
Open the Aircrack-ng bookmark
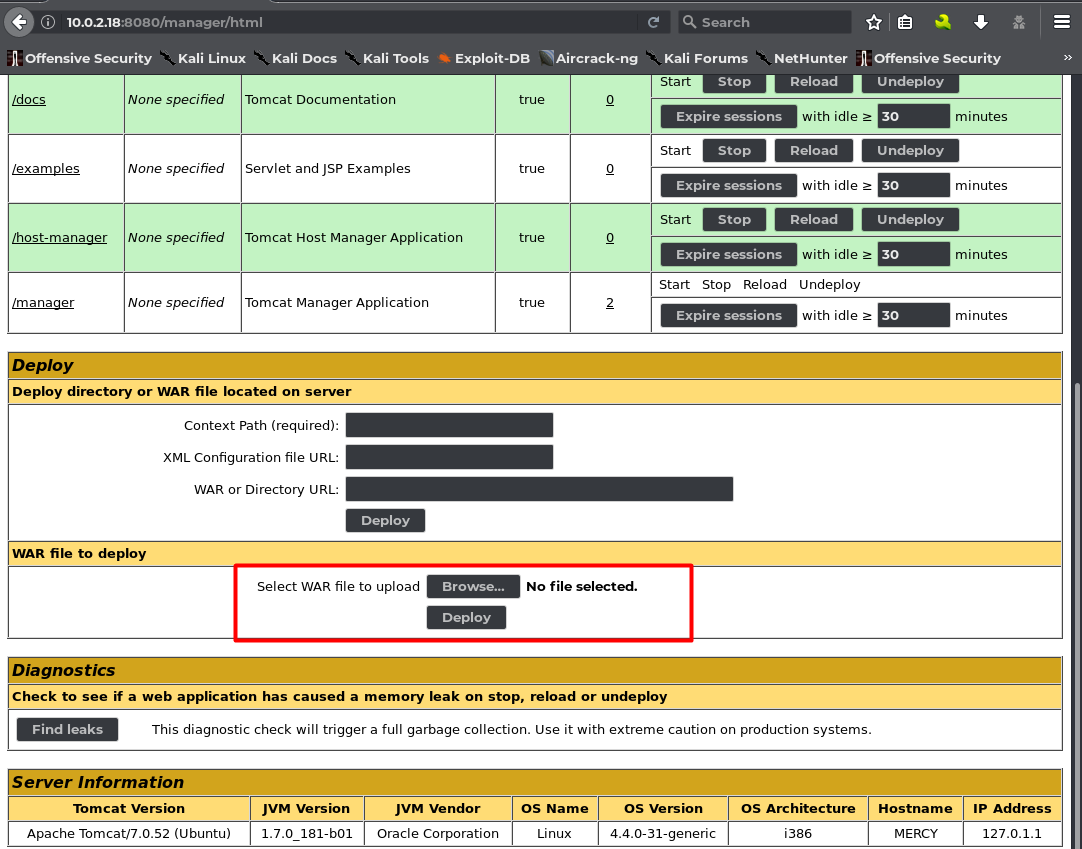coord(588,58)
